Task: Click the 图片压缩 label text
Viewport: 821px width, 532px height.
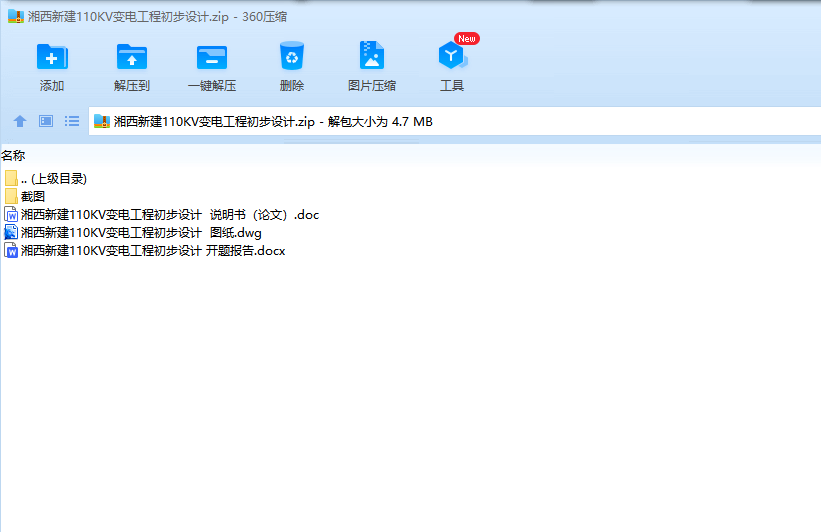Action: (x=372, y=85)
